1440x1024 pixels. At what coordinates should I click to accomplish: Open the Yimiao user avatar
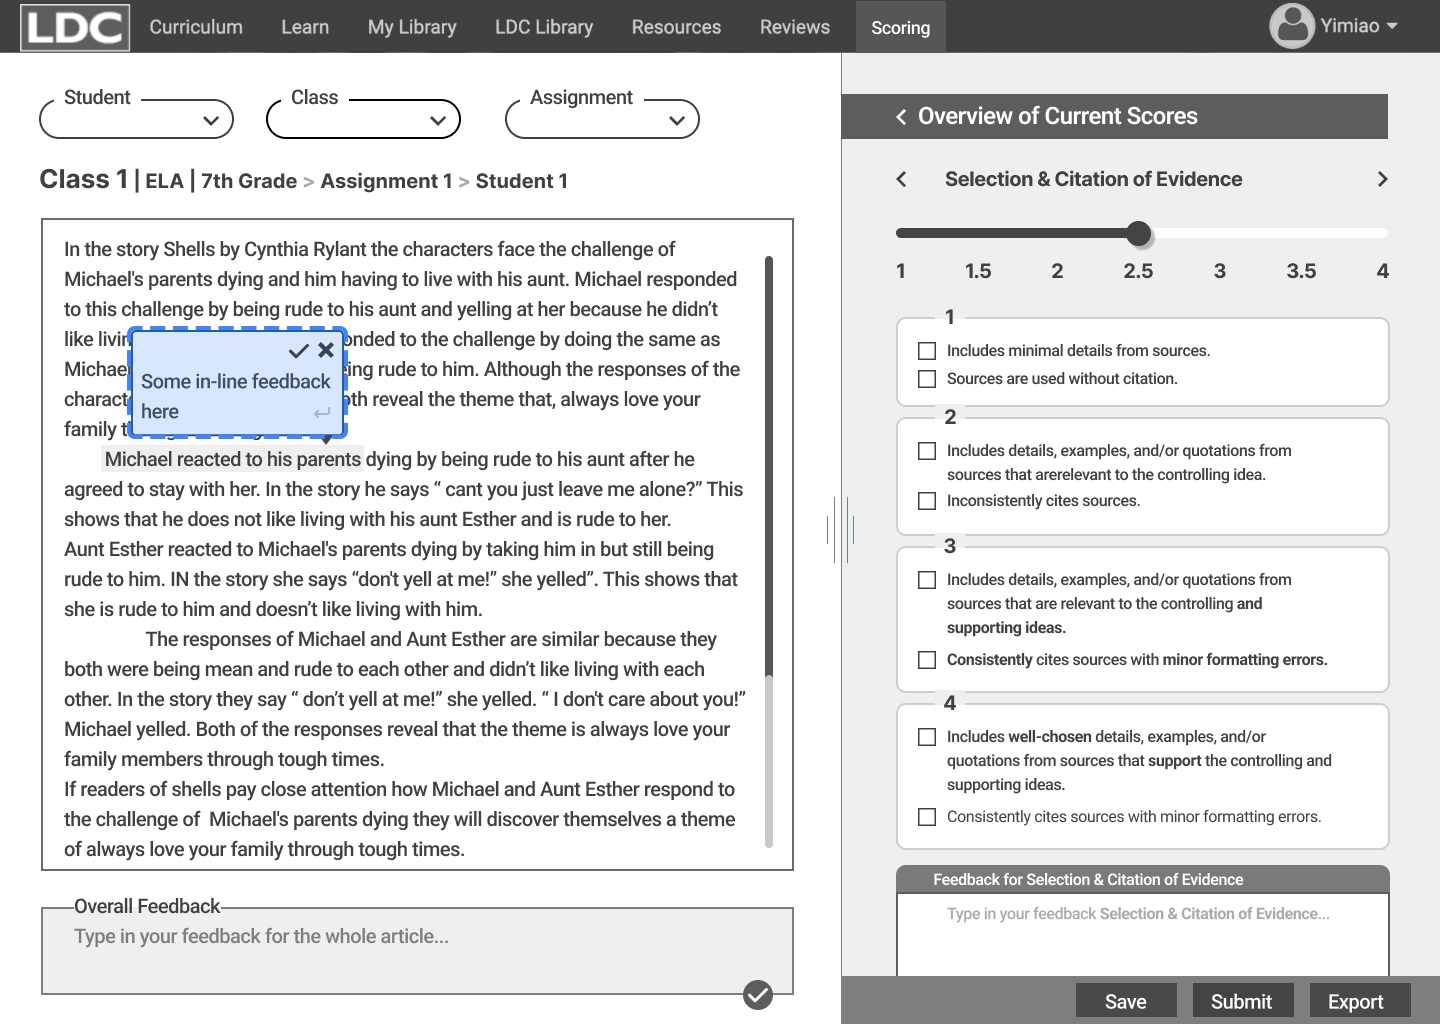point(1292,26)
